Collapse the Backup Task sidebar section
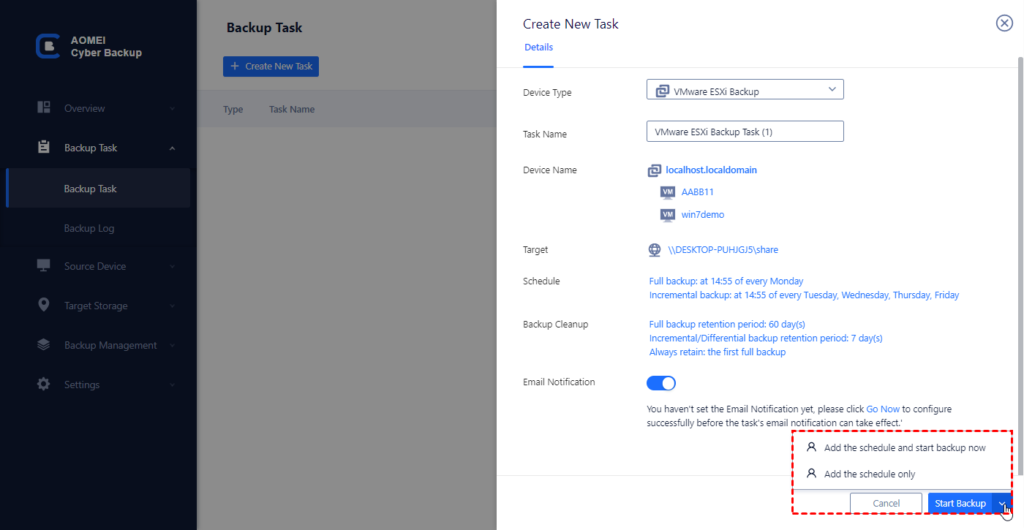This screenshot has height=530, width=1024. 172,148
